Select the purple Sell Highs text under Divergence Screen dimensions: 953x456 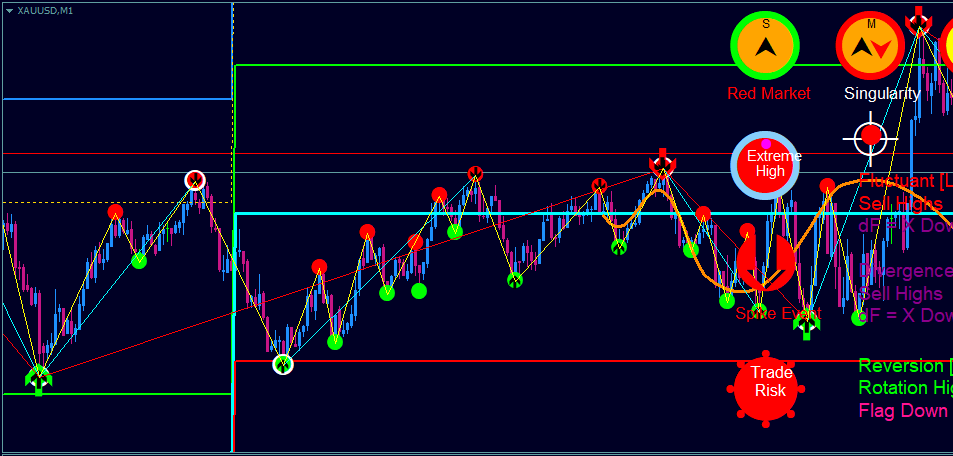click(901, 294)
